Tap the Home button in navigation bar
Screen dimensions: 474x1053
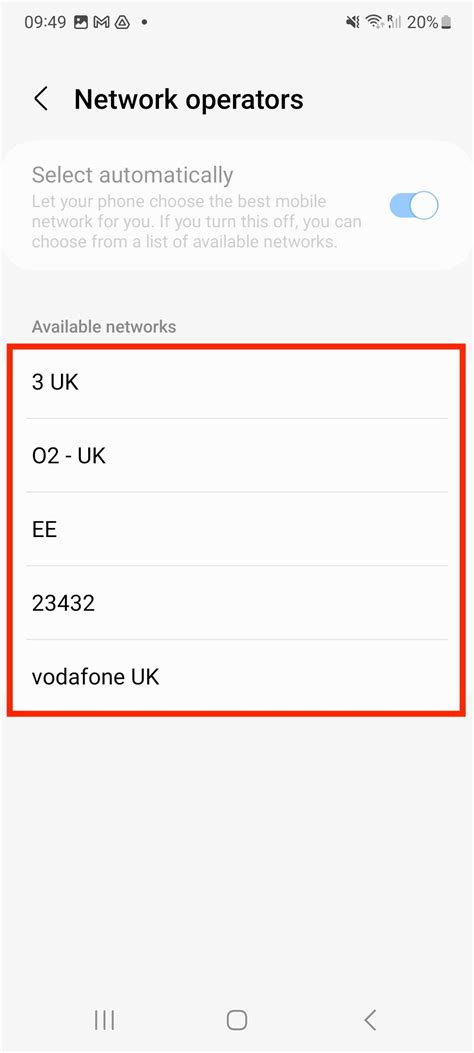tap(237, 1019)
